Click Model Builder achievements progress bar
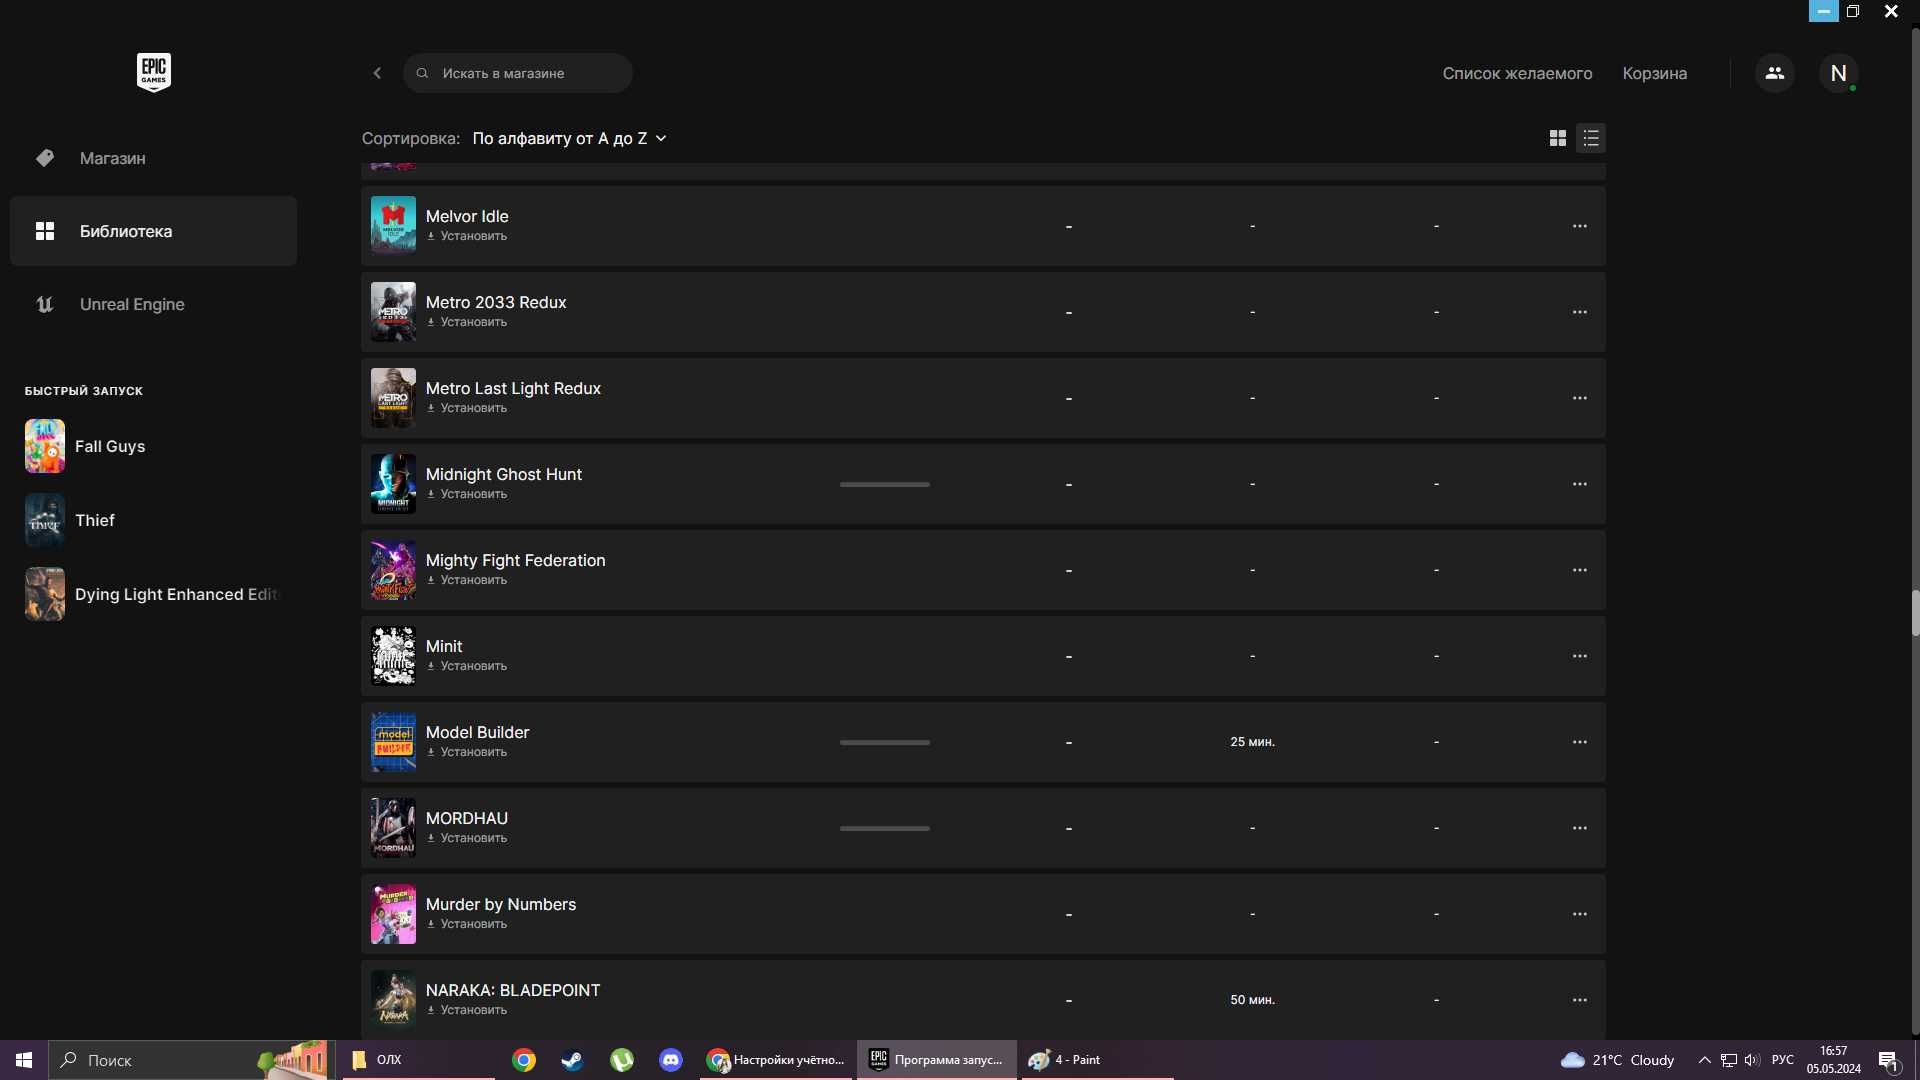The image size is (1920, 1080). [x=885, y=743]
